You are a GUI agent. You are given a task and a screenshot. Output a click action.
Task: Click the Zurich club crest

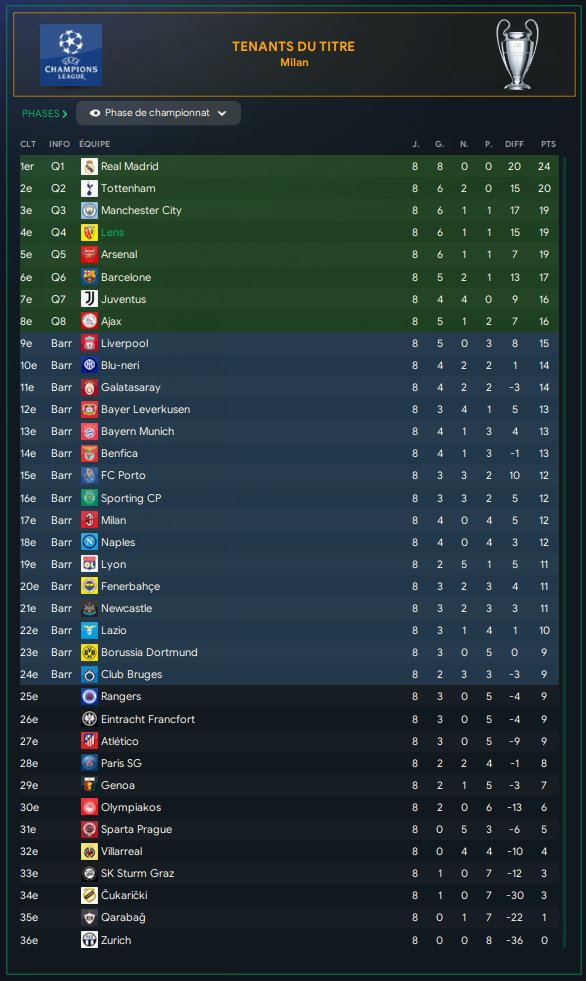[89, 940]
